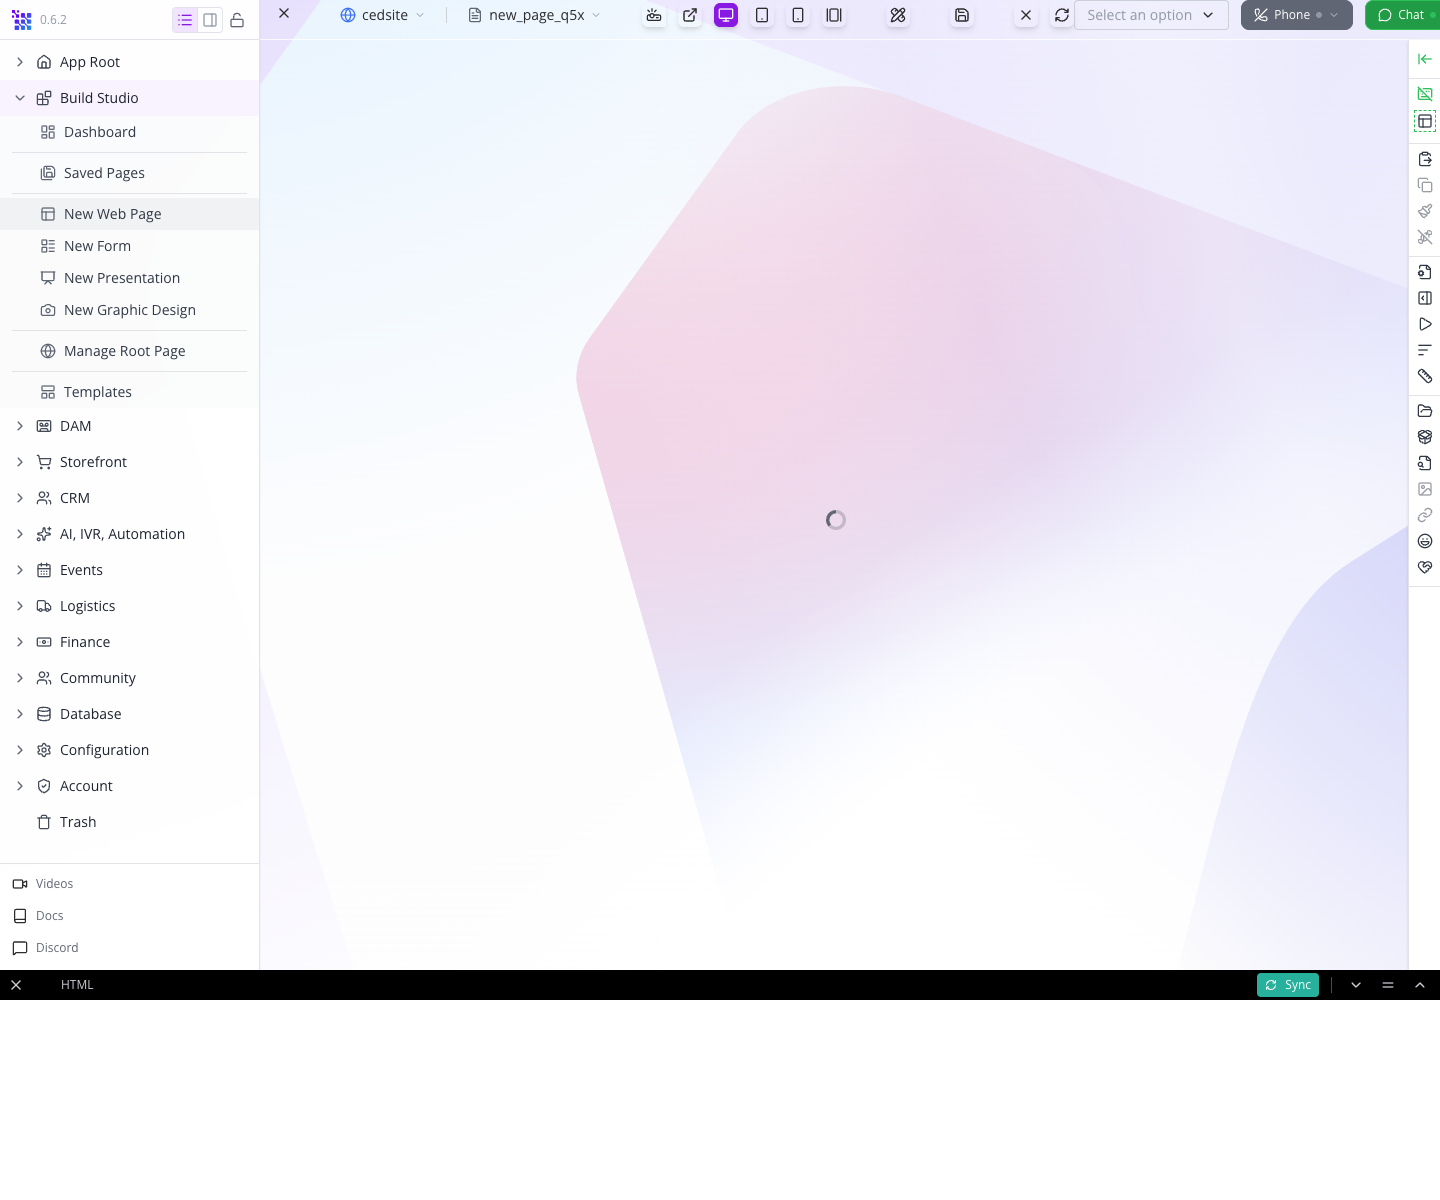1440x1200 pixels.
Task: Select New Web Page
Action: pos(129,214)
